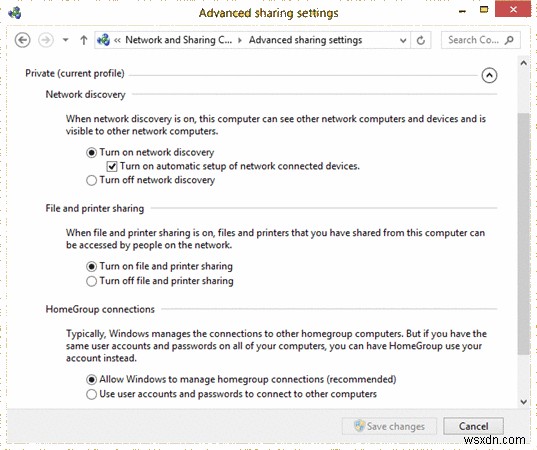Viewport: 537px width, 450px height.
Task: Click the Cancel button
Action: (x=474, y=426)
